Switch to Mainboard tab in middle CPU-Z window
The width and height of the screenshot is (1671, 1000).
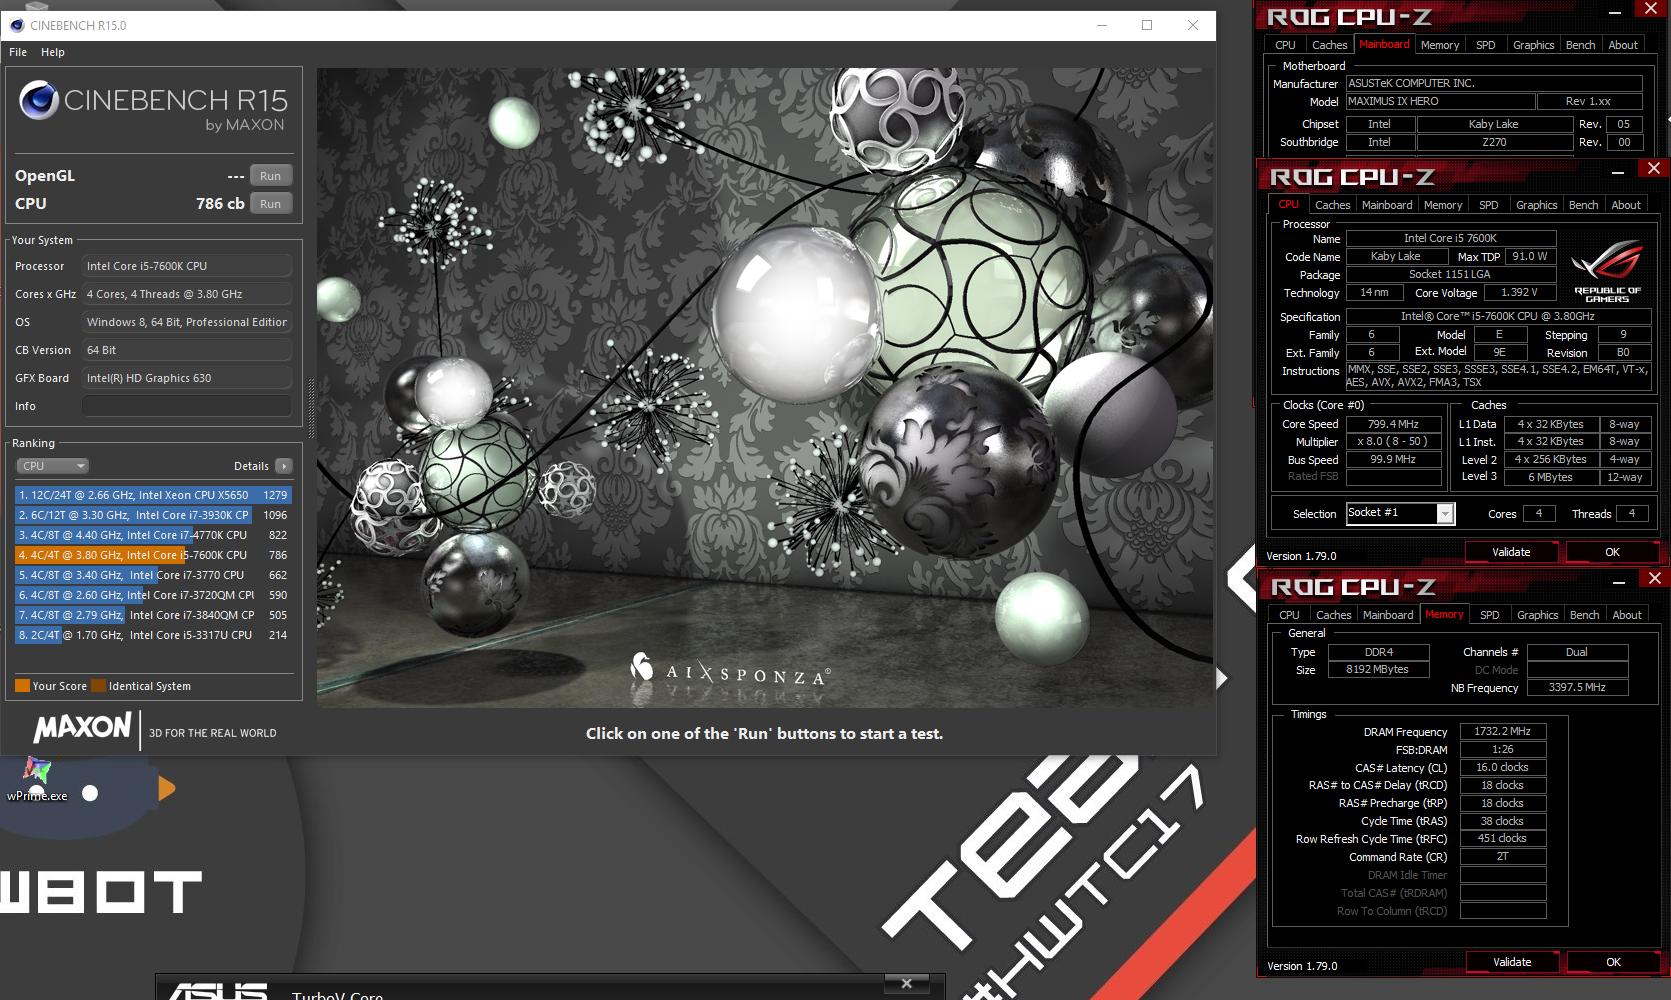pyautogui.click(x=1387, y=205)
